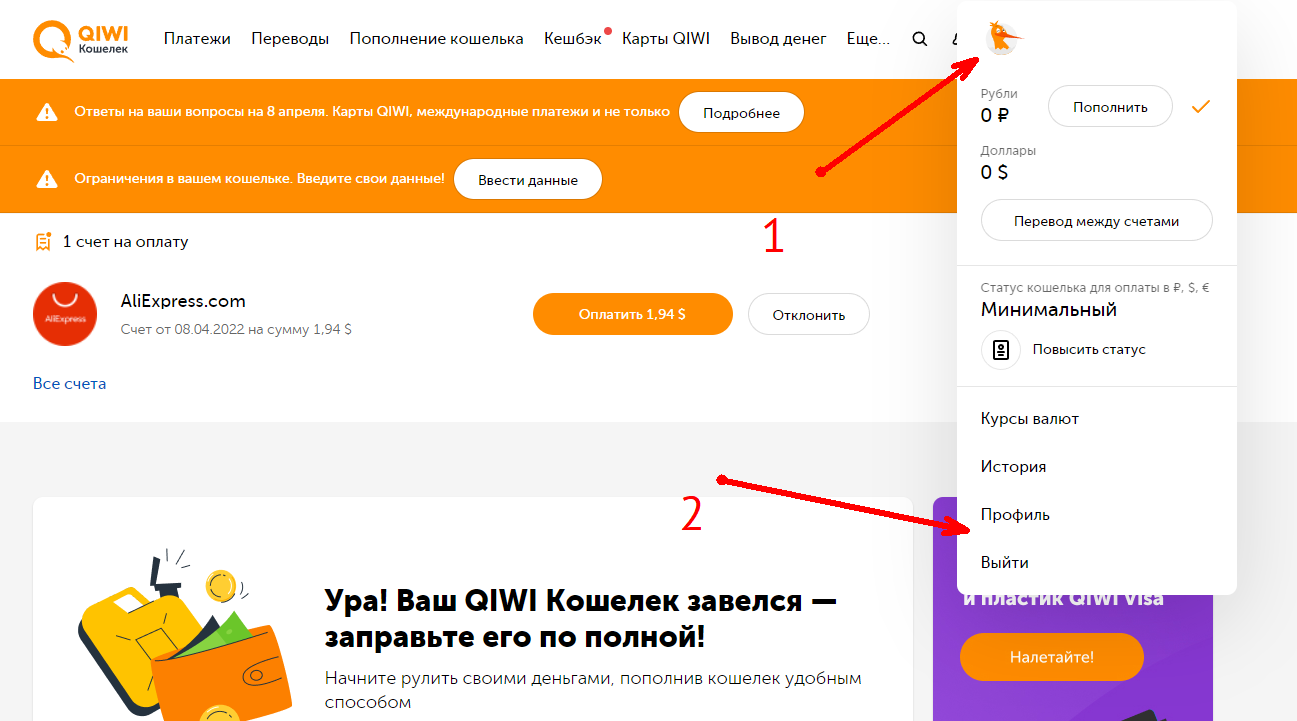The height and width of the screenshot is (721, 1297).
Task: Select Профиль in the profile menu
Action: pos(1015,515)
